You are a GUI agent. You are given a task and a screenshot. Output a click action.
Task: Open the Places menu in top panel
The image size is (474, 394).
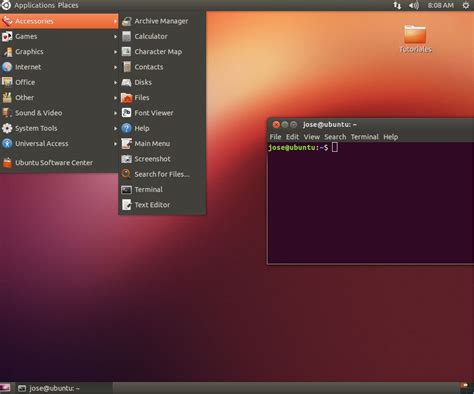(68, 5)
